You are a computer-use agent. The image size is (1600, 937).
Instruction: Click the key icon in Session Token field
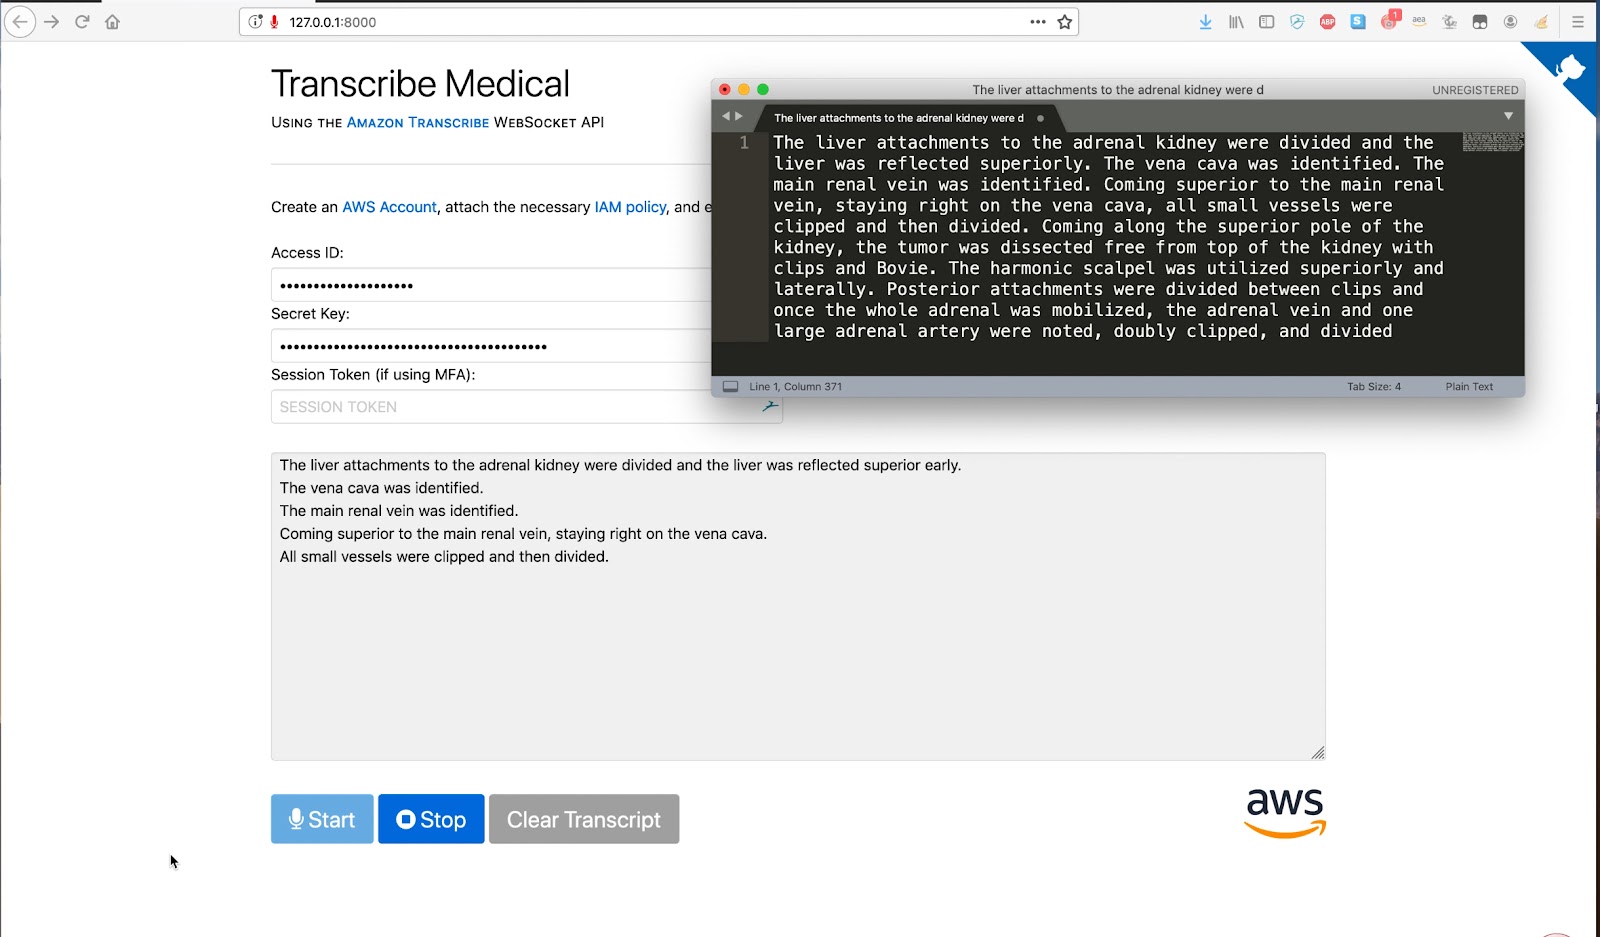769,406
